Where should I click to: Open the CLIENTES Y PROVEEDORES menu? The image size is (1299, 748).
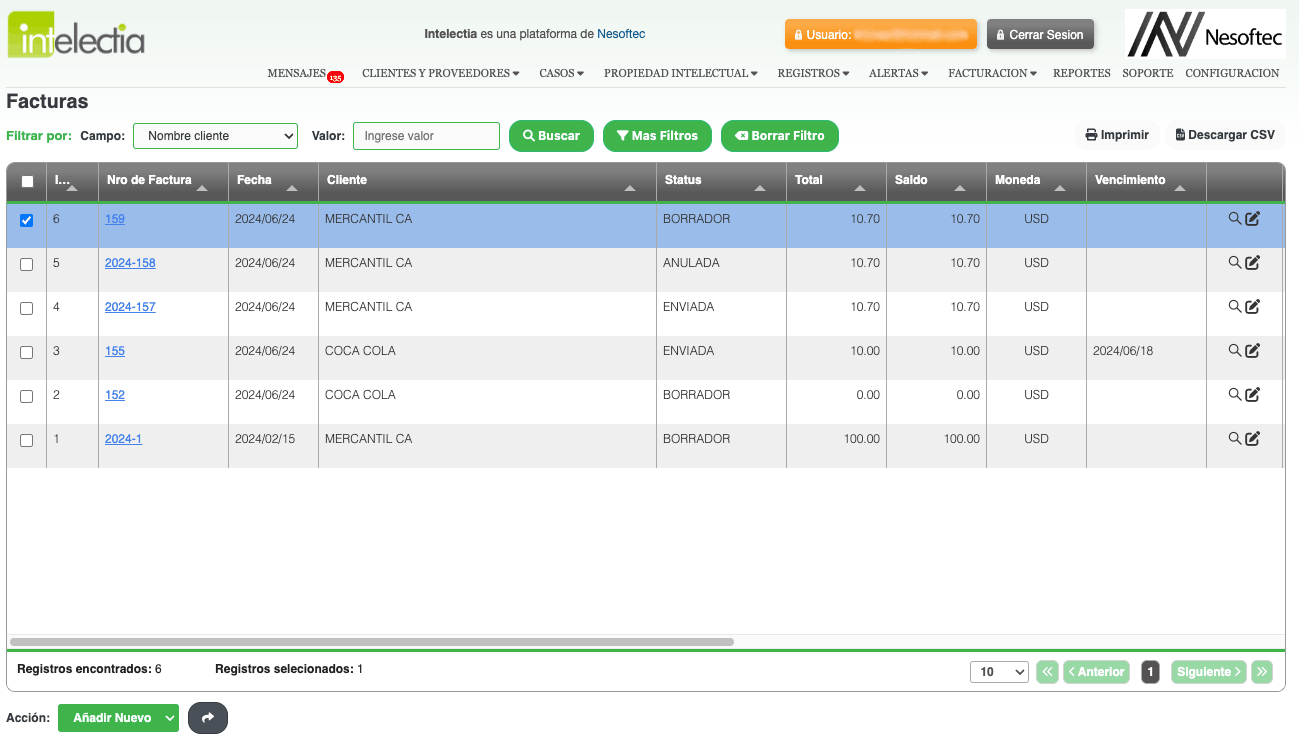pyautogui.click(x=440, y=73)
